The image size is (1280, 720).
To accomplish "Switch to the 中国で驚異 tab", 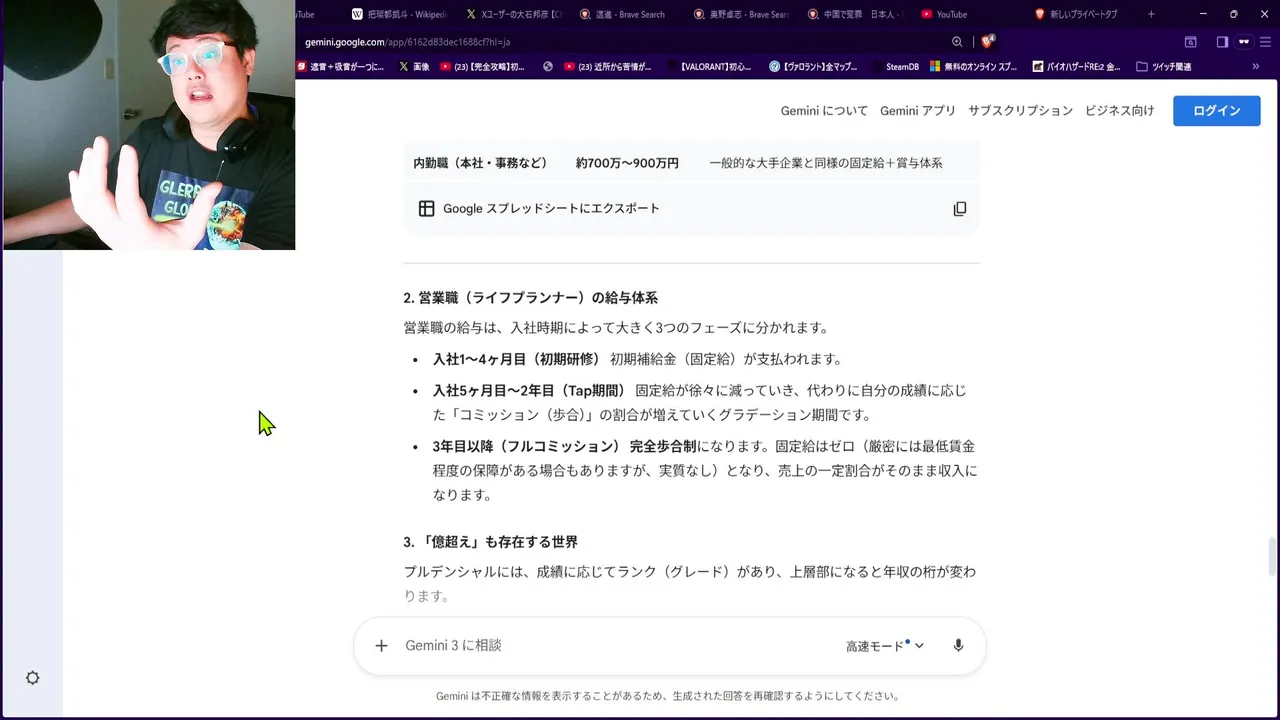I will (856, 14).
